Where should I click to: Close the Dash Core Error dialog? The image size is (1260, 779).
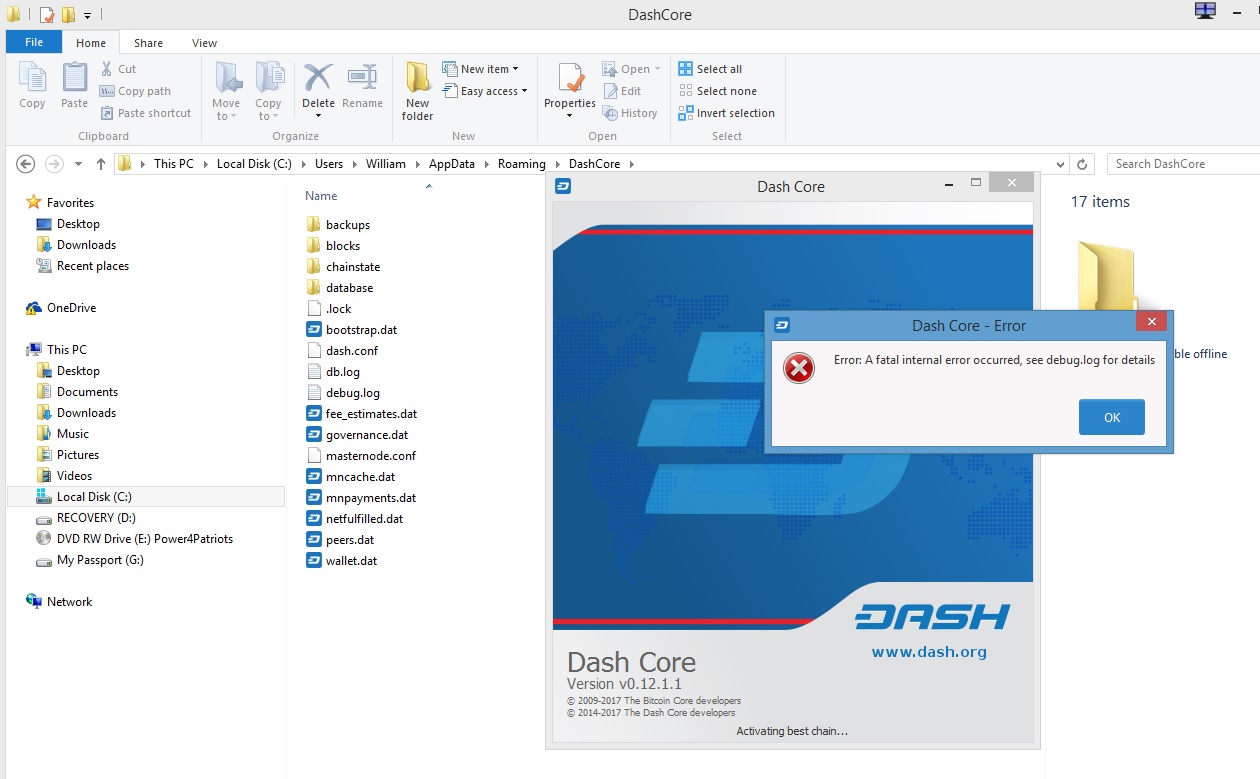(1152, 322)
